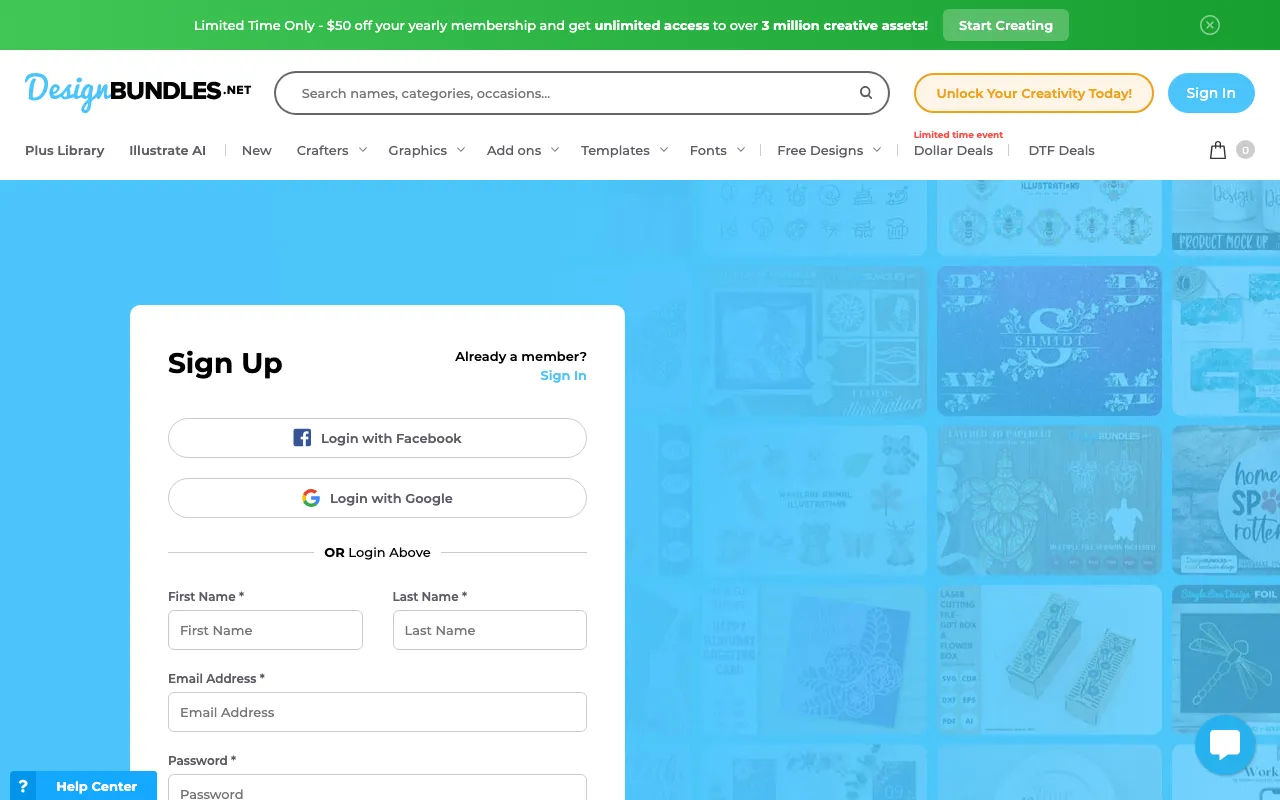The image size is (1280, 800).
Task: Go to Dollar Deals page
Action: [953, 150]
